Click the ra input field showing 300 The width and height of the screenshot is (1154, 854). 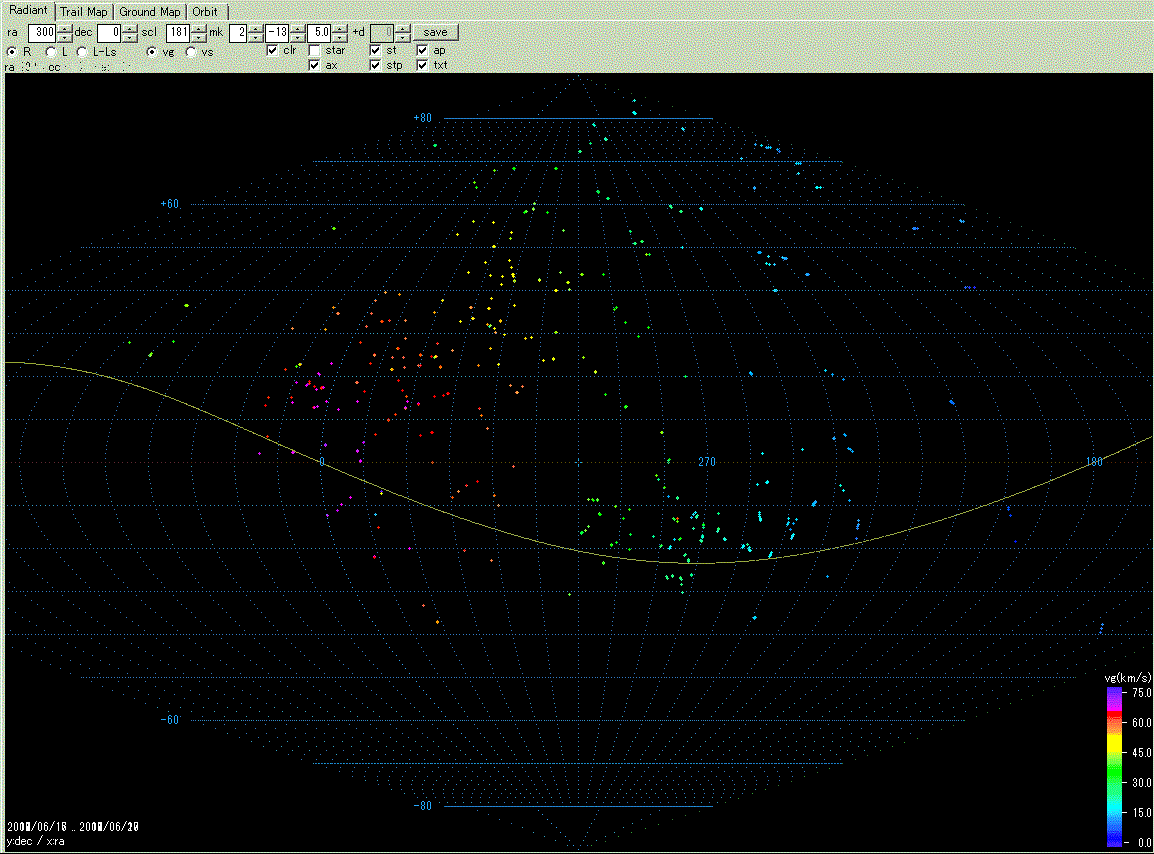click(41, 32)
